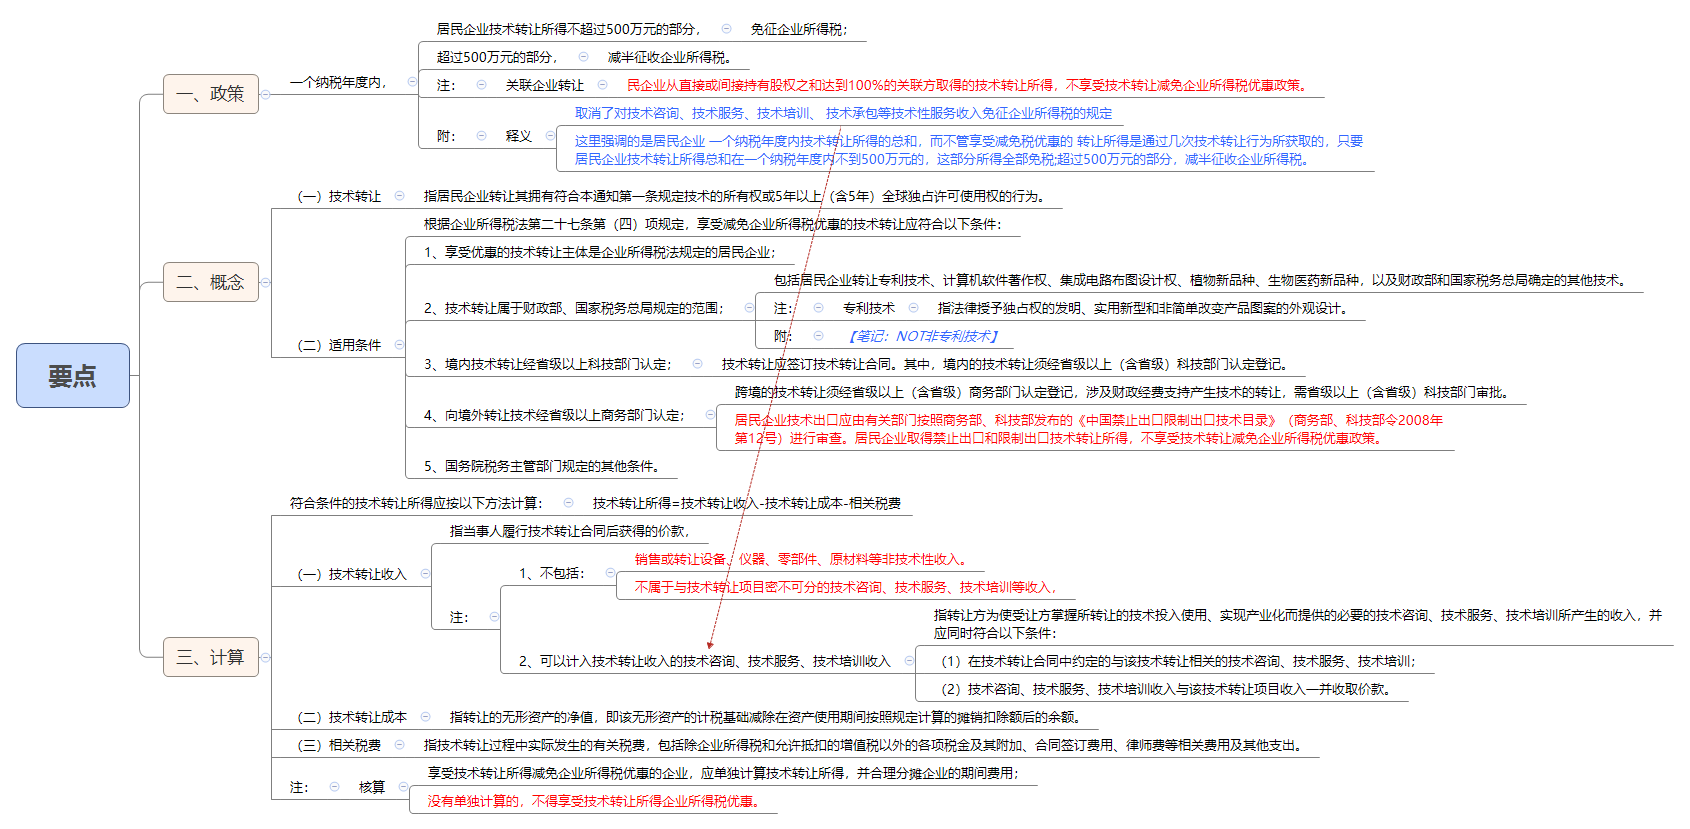
Task: Select the 释义 node
Action: pyautogui.click(x=518, y=136)
